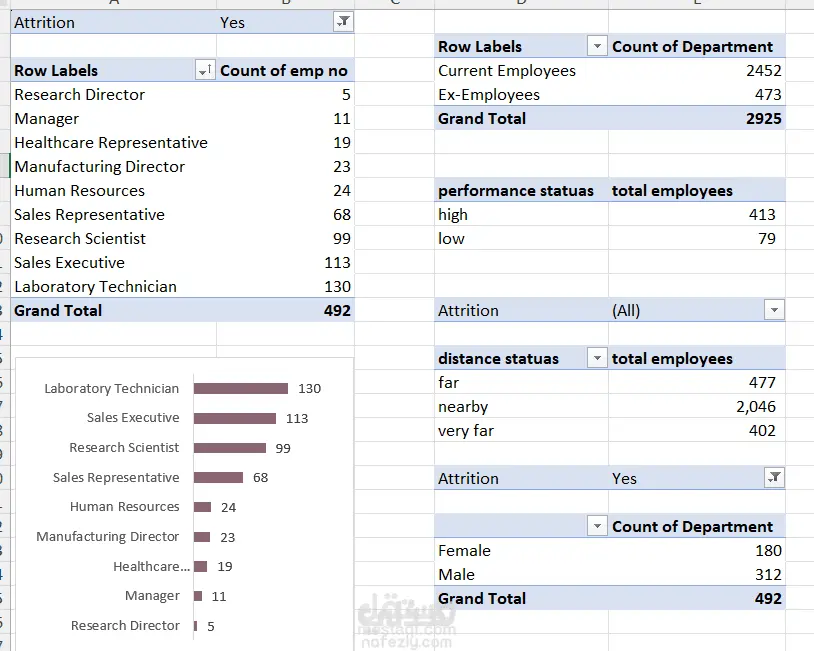Select the Grand Total 2925 cell

point(697,118)
